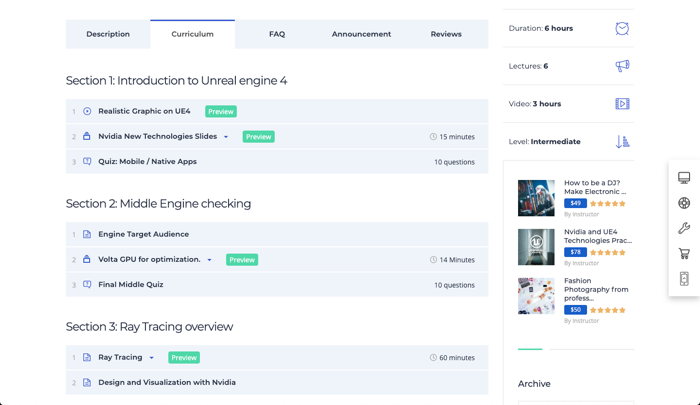This screenshot has width=700, height=405.
Task: Click the alarm clock Duration icon
Action: point(622,29)
